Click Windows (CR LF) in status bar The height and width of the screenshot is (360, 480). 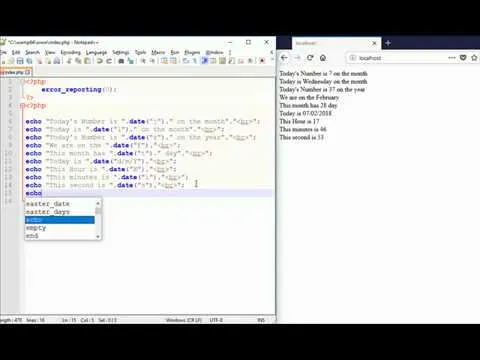tap(184, 320)
